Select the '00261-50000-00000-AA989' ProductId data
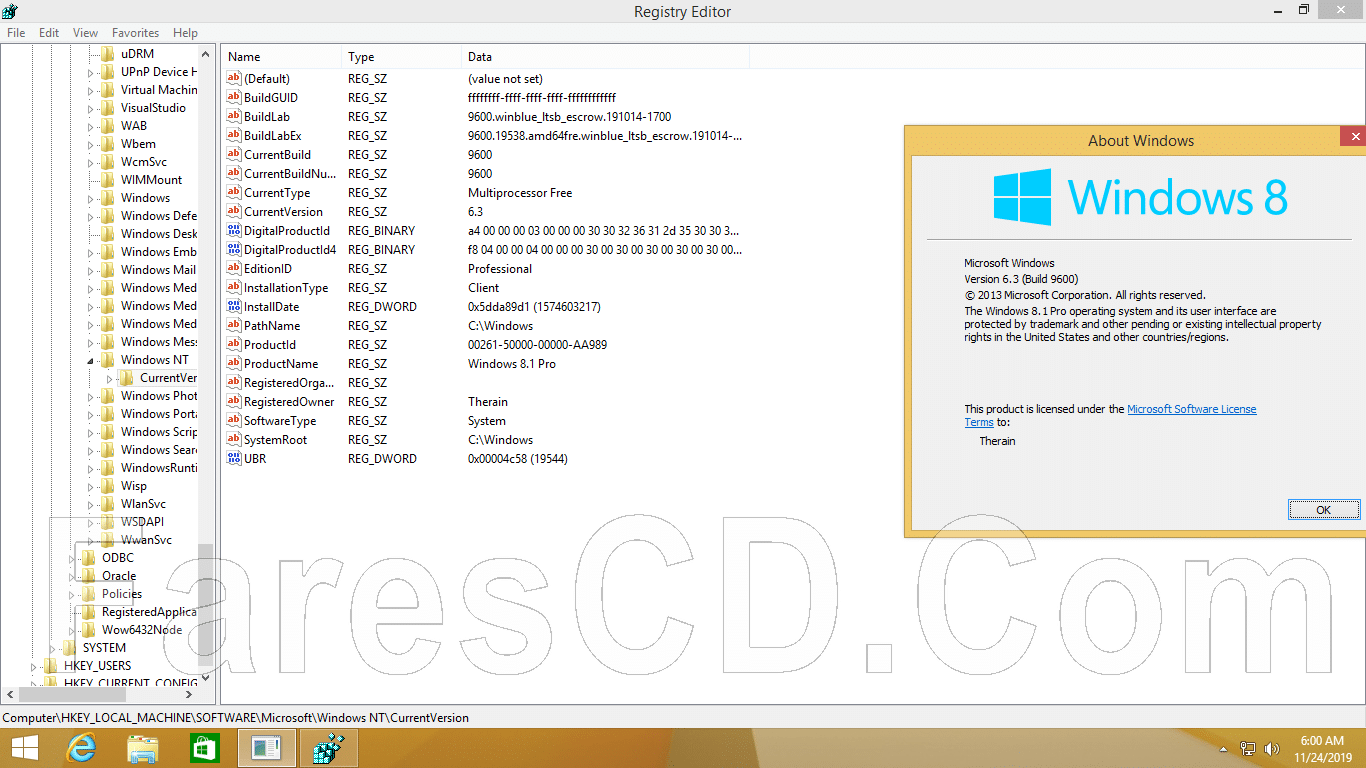The width and height of the screenshot is (1366, 768). pyautogui.click(x=537, y=345)
